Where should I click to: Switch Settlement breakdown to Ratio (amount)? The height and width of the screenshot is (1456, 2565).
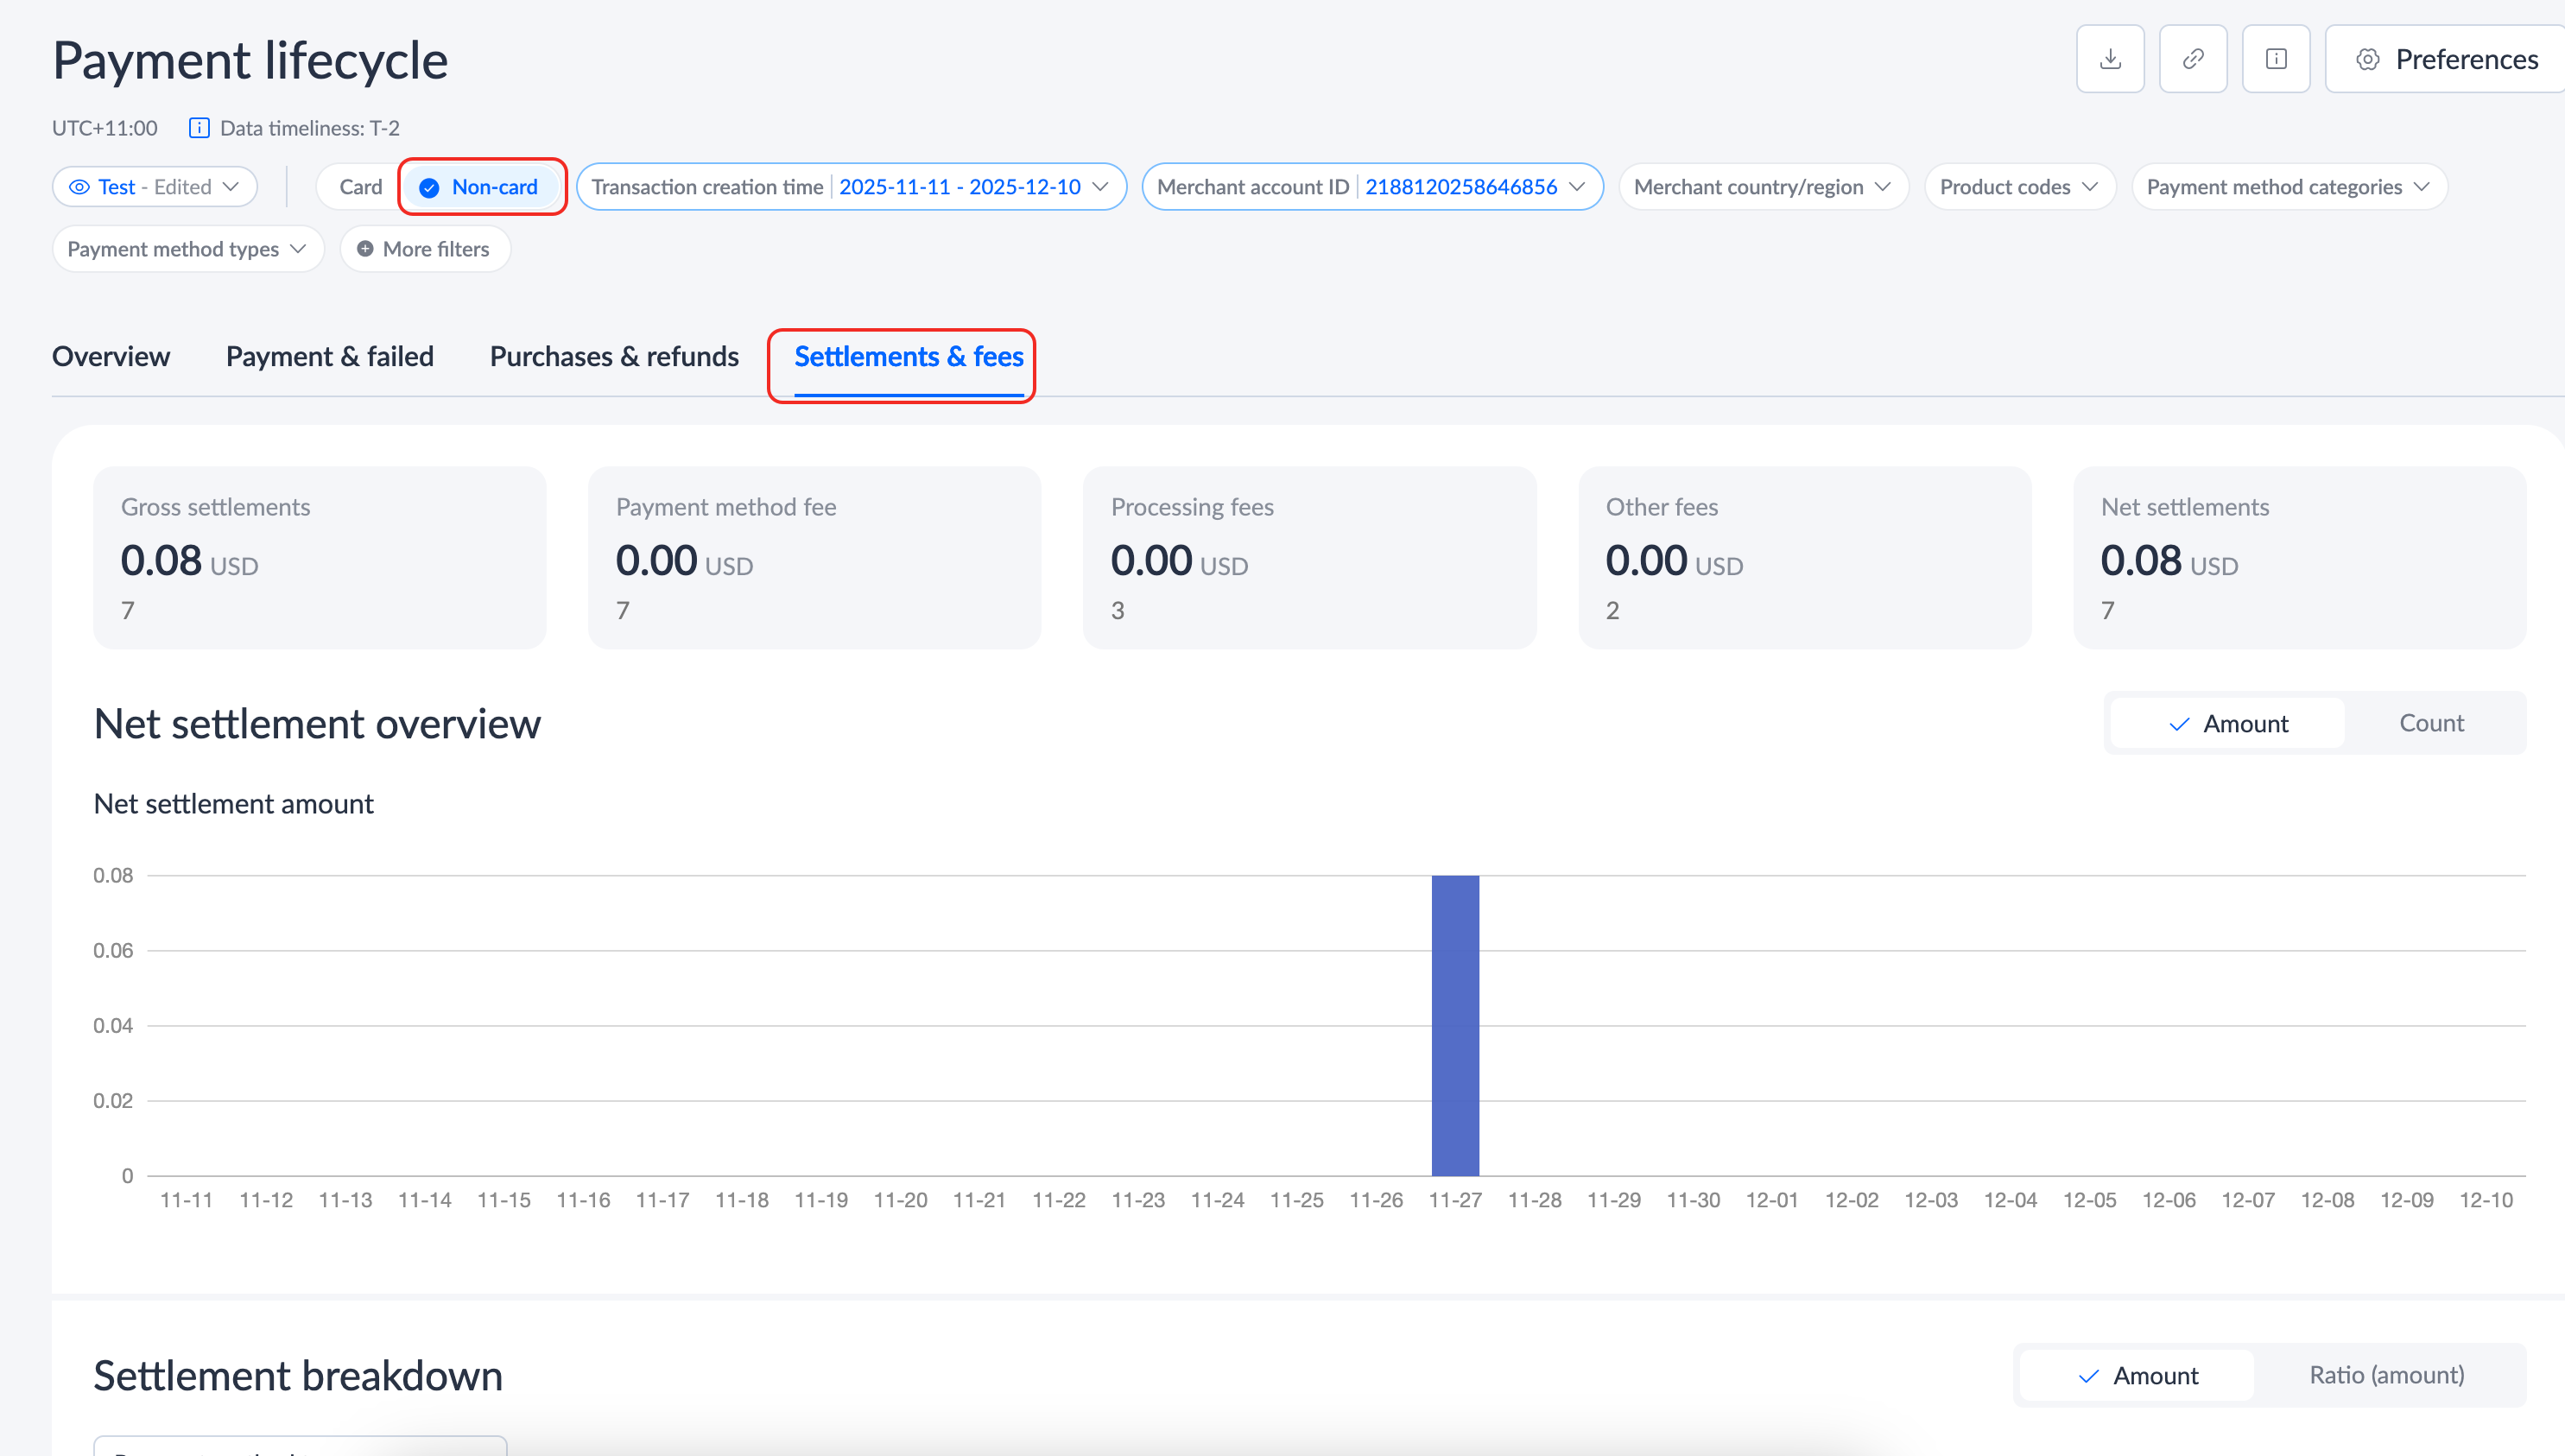tap(2386, 1375)
